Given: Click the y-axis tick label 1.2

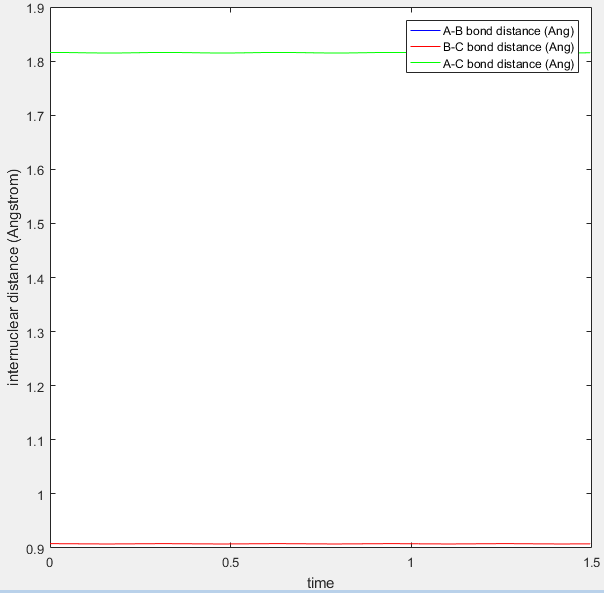Looking at the screenshot, I should coord(35,386).
